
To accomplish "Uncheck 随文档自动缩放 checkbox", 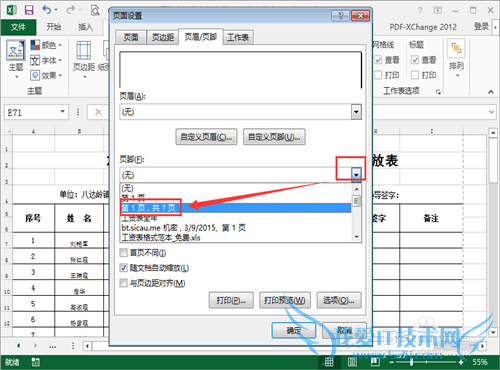I will [124, 268].
